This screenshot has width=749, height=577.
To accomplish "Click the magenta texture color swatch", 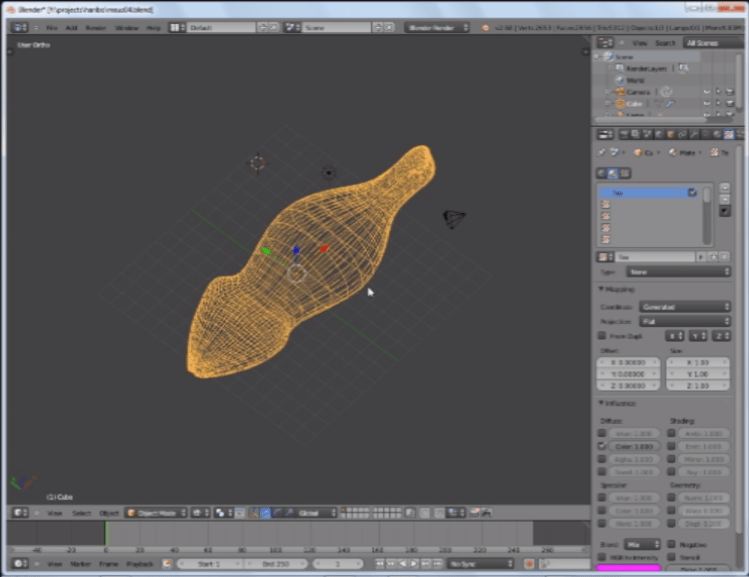I will point(628,569).
